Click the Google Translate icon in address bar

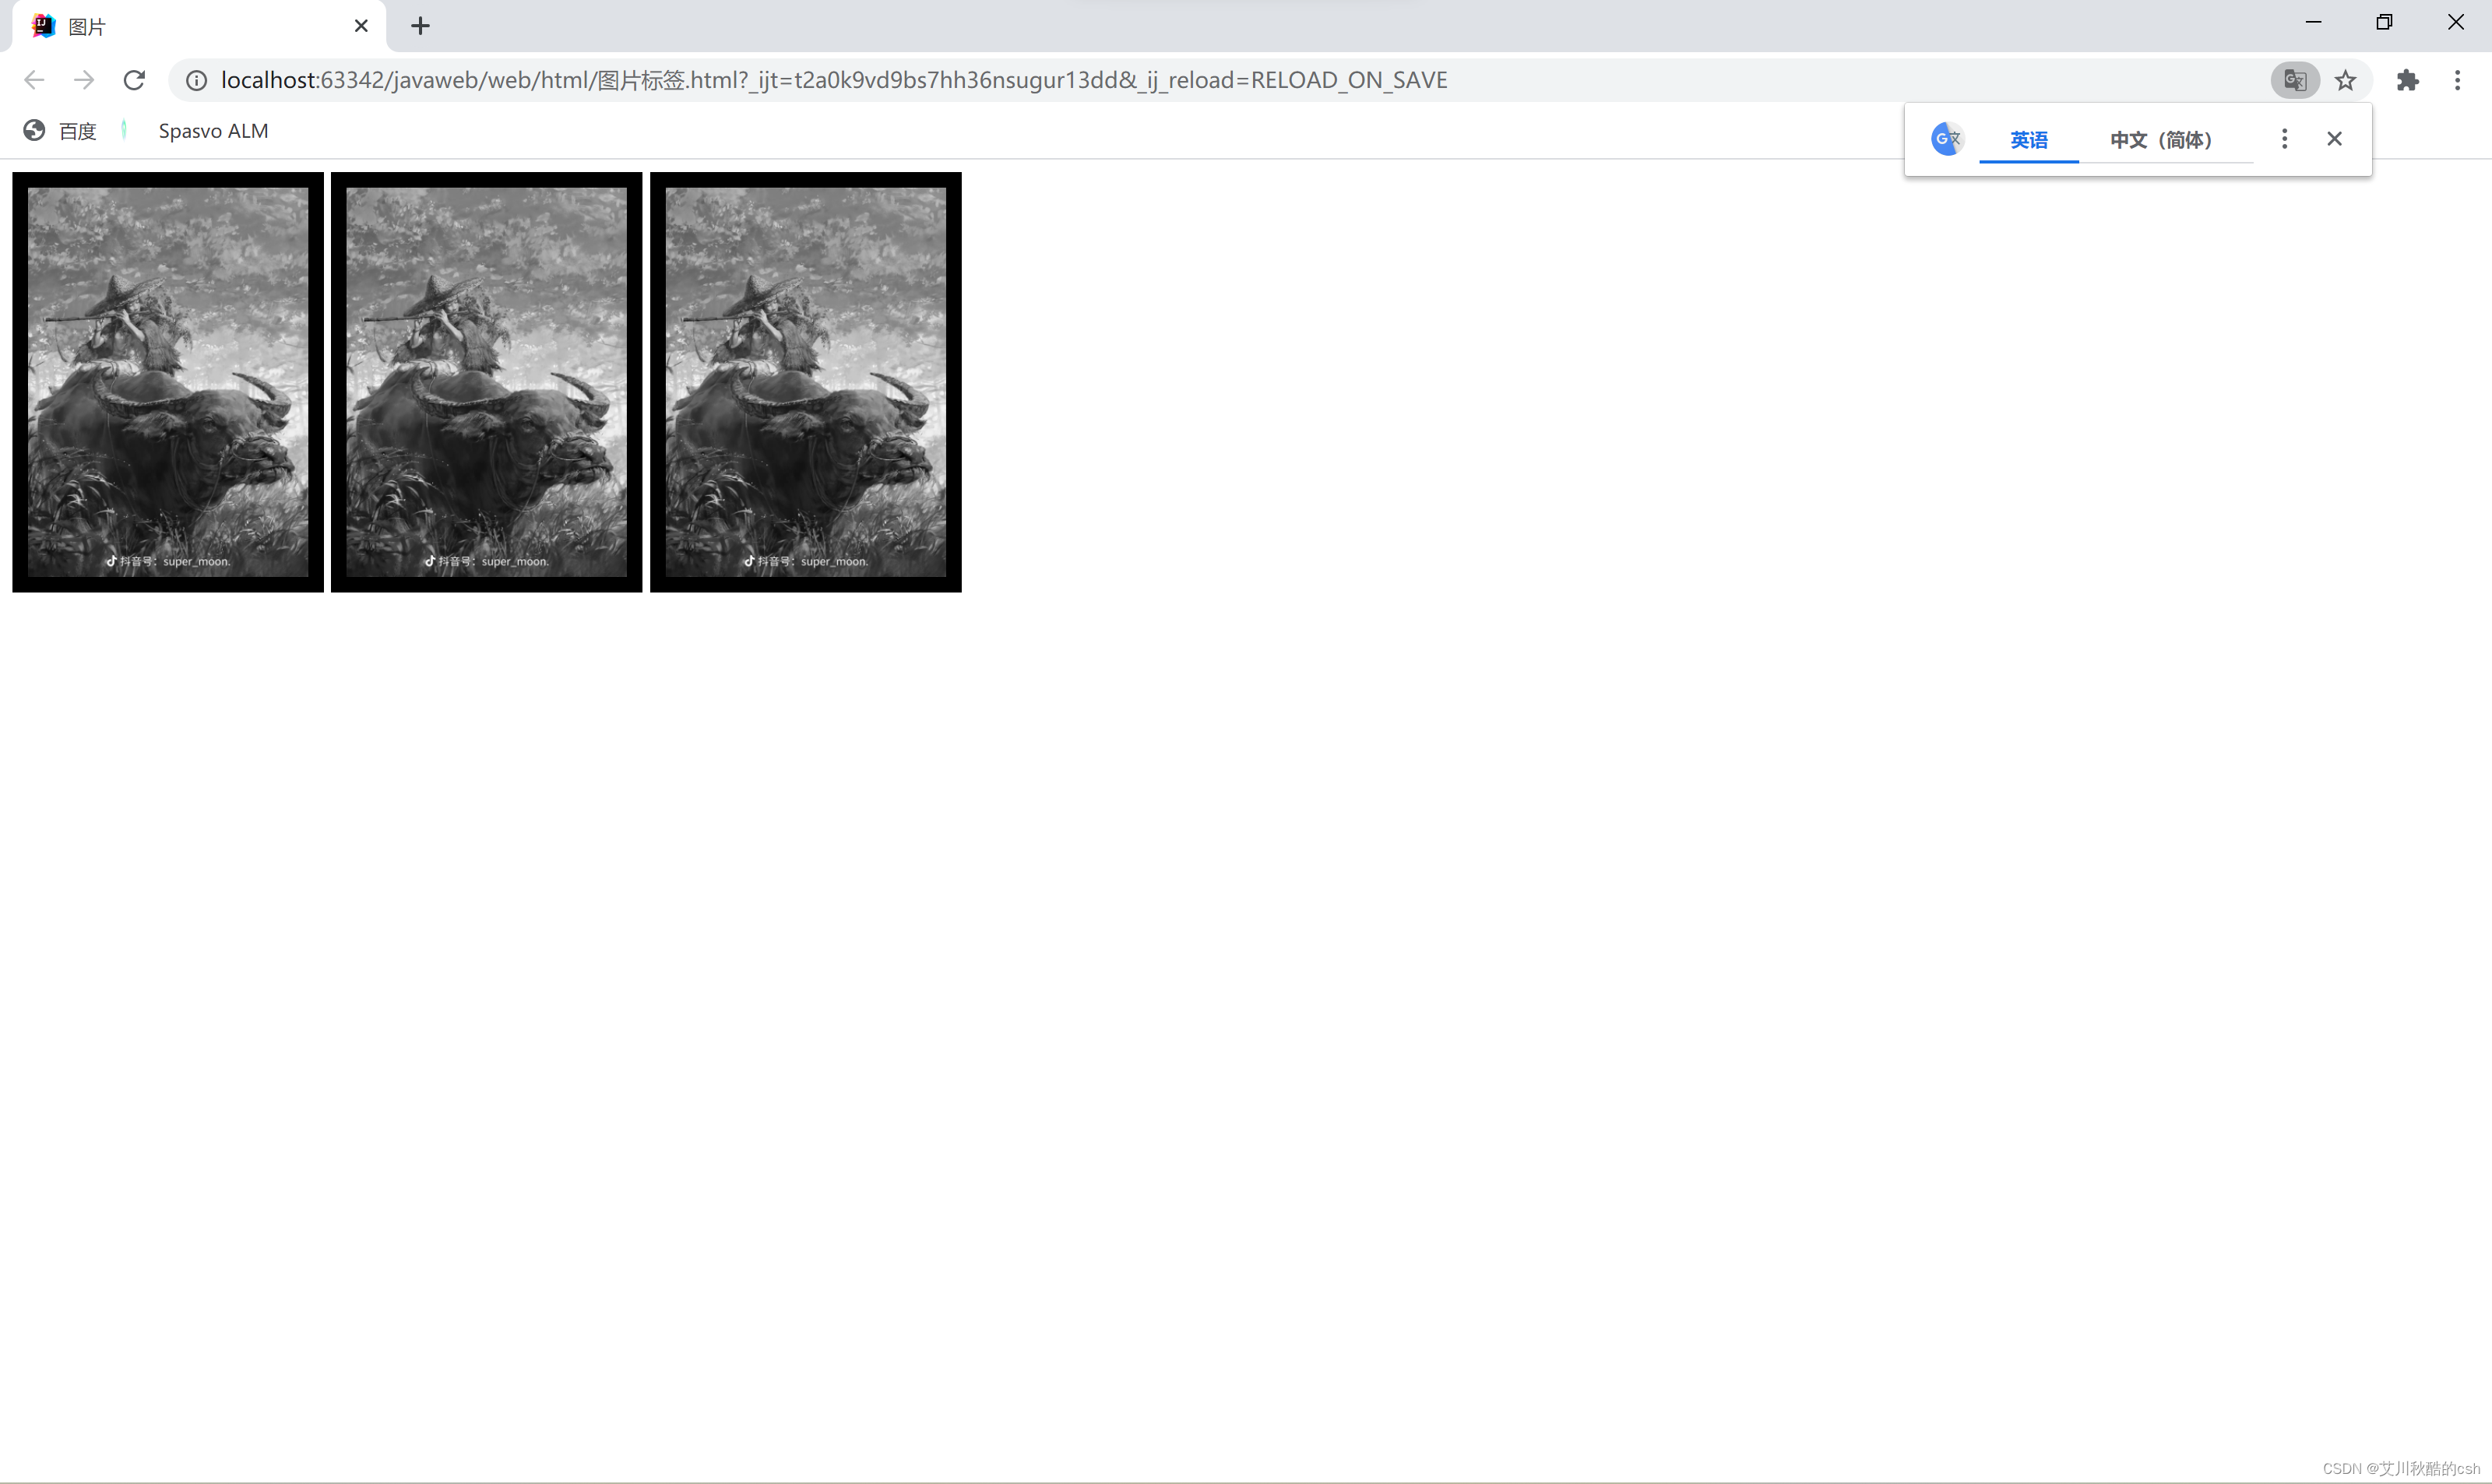click(x=2294, y=80)
